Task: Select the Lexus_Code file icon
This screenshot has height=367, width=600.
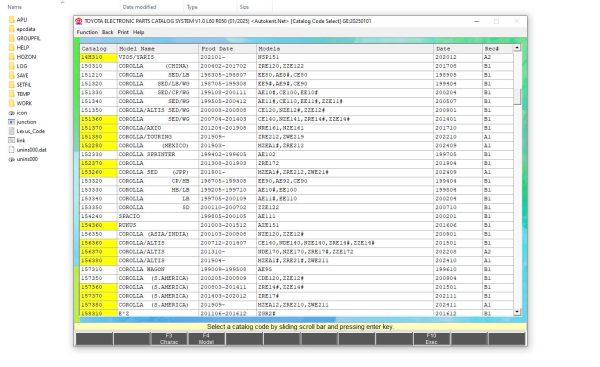Action: coord(11,131)
